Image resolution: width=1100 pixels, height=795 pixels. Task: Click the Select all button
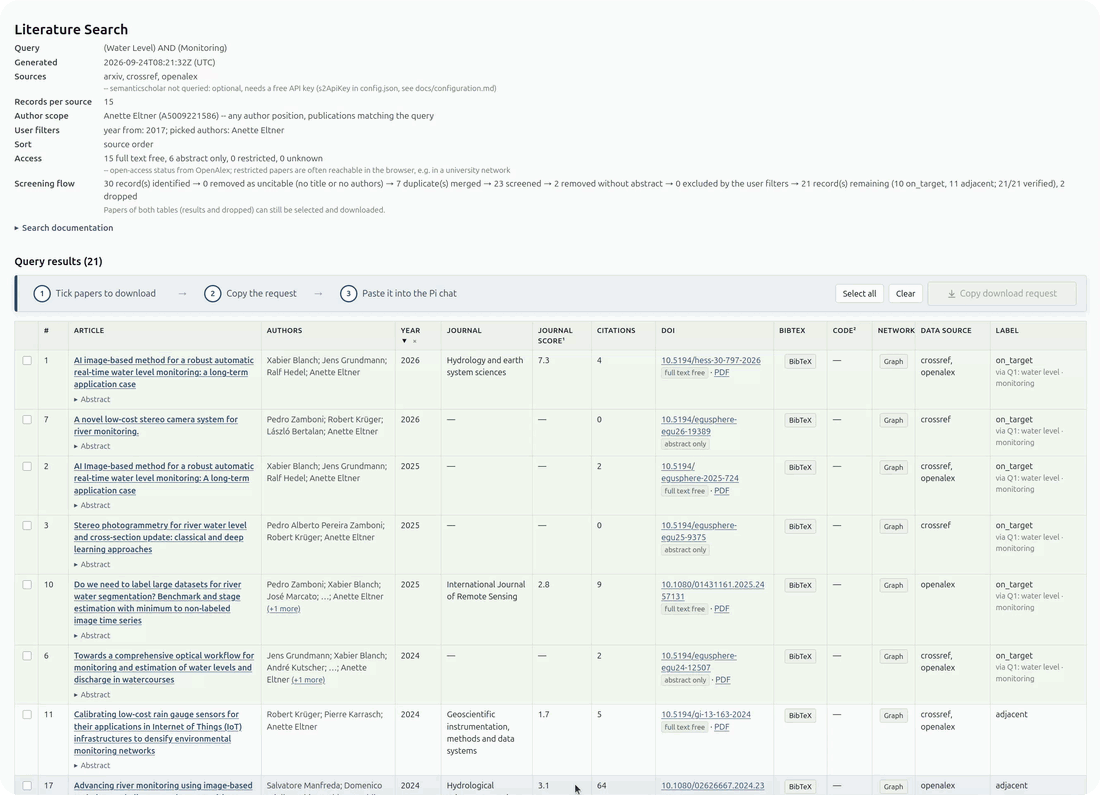tap(859, 294)
